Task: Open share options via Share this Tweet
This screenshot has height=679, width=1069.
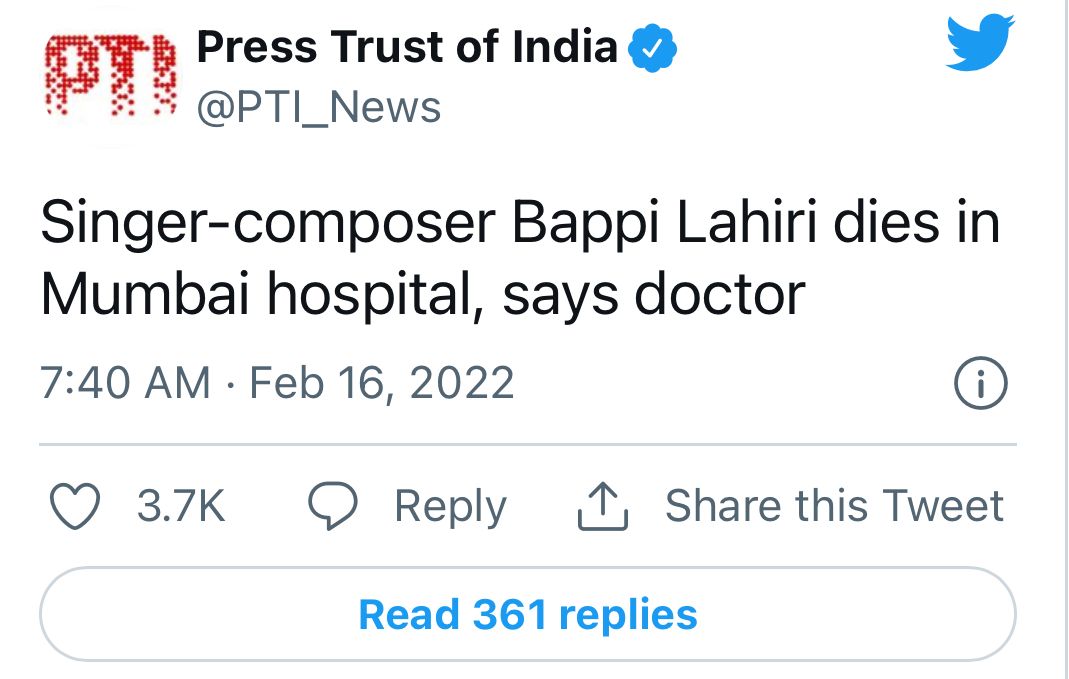Action: (x=834, y=505)
